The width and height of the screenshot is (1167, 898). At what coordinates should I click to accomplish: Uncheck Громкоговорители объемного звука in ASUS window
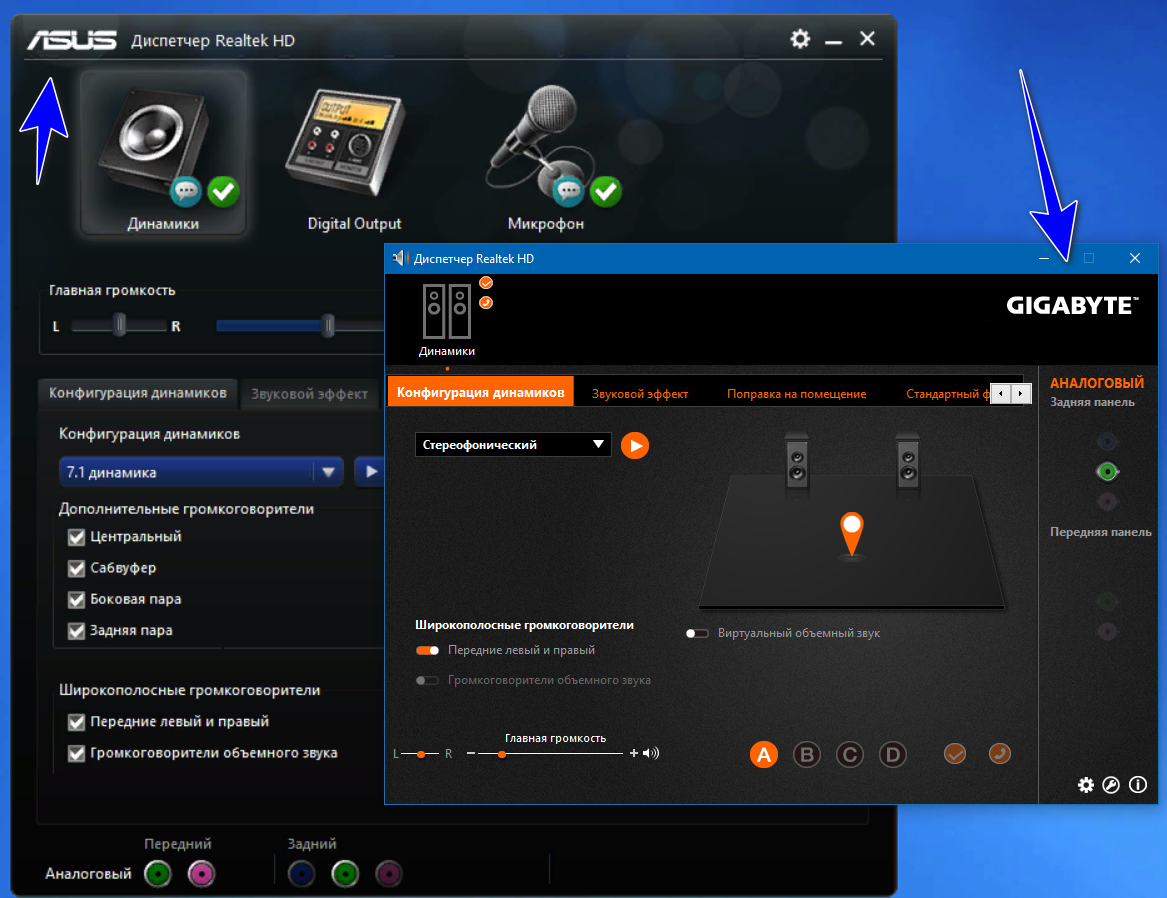[76, 753]
